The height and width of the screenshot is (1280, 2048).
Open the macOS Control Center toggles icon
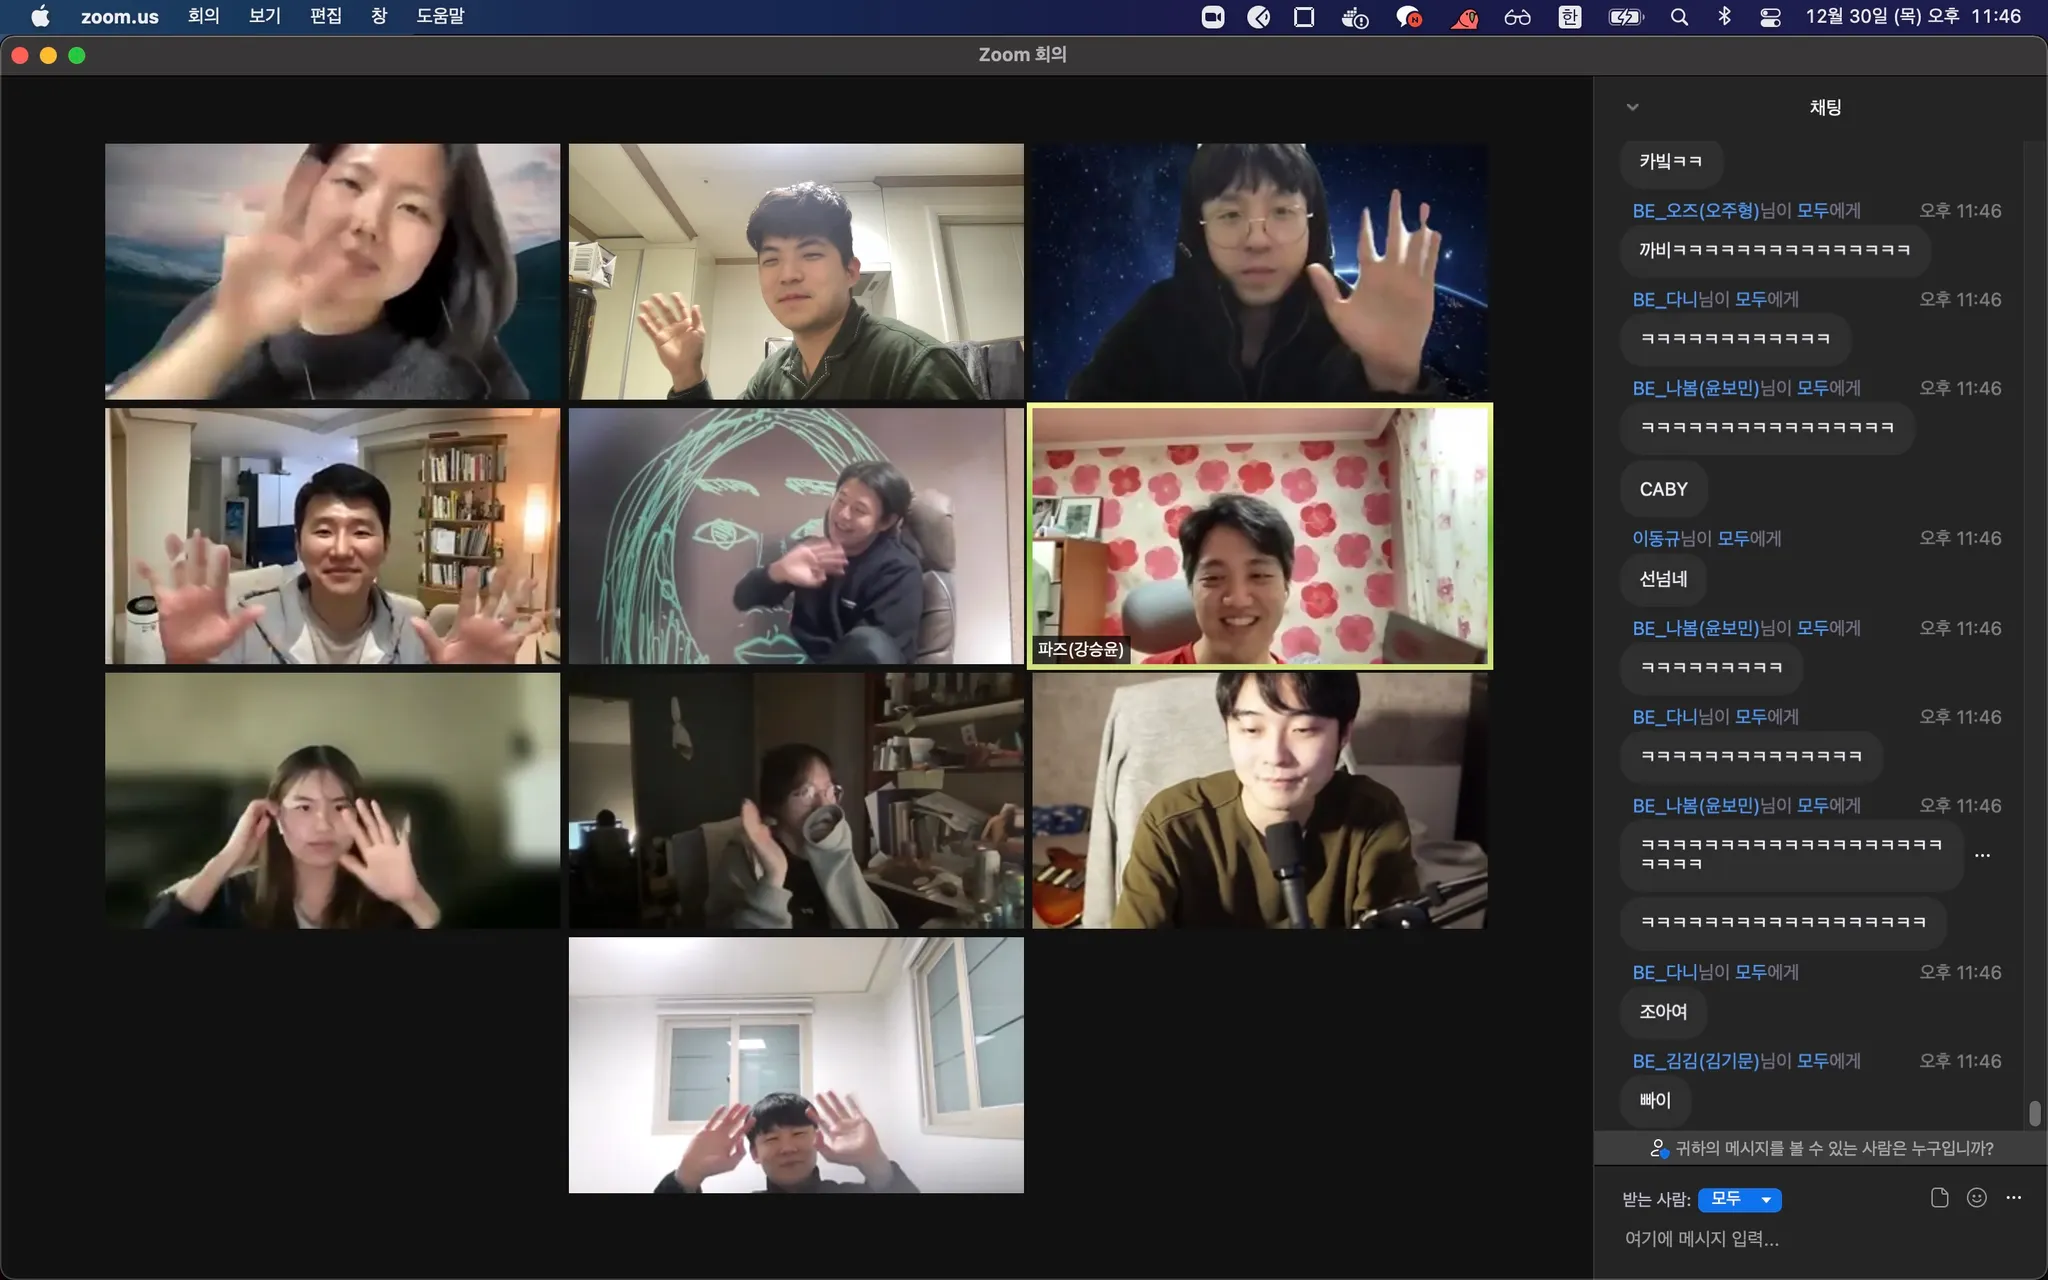[1770, 17]
